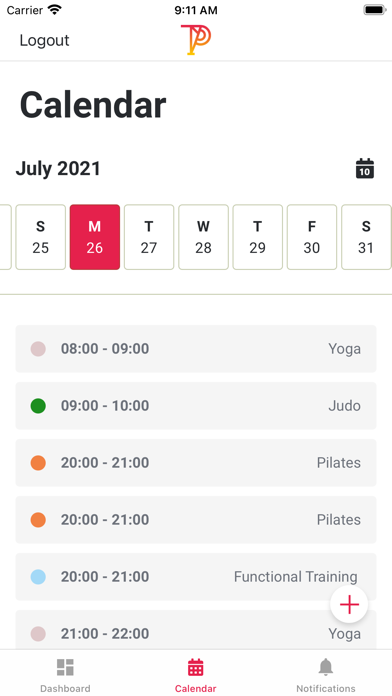
Task: Choose Saturday 31 date tile
Action: pos(366,237)
